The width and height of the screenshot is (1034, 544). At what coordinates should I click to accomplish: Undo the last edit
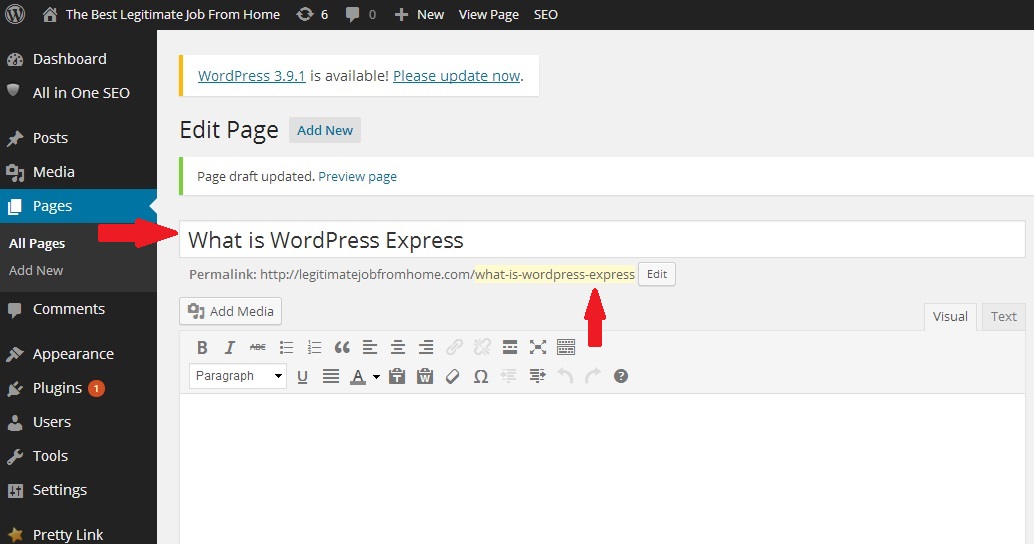pyautogui.click(x=565, y=377)
